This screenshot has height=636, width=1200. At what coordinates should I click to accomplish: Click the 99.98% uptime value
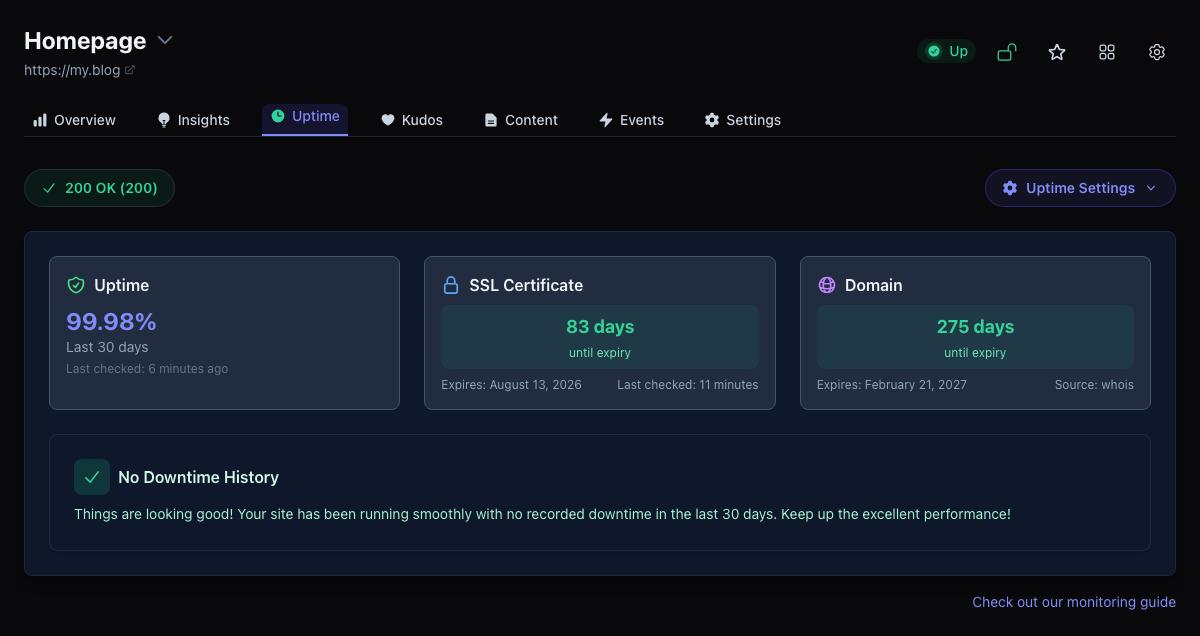coord(111,321)
